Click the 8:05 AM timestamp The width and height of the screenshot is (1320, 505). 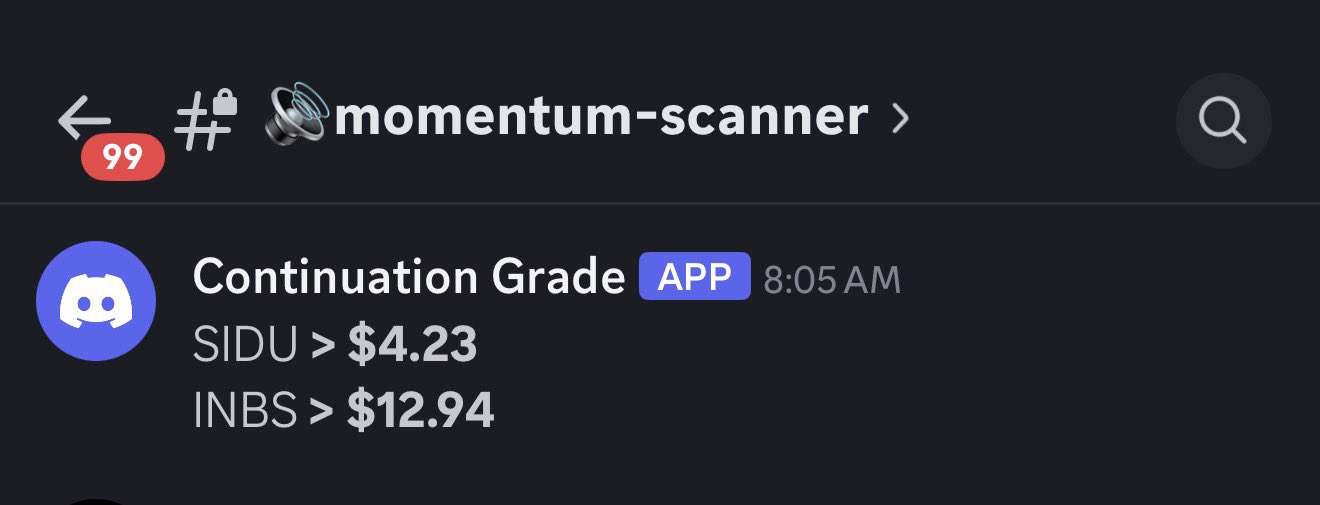pyautogui.click(x=832, y=280)
